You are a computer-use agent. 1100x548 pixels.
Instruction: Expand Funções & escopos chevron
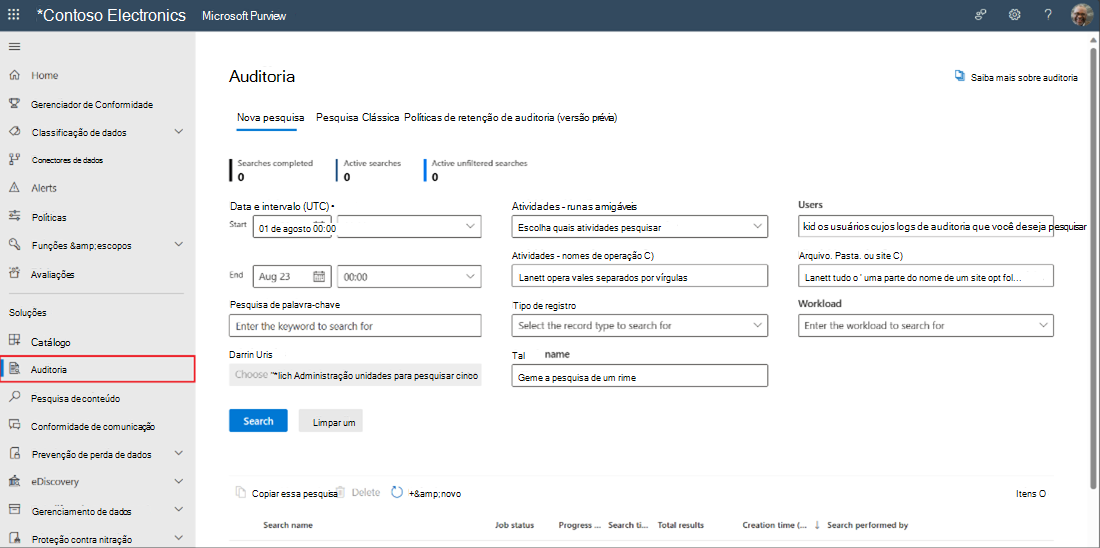tap(178, 245)
